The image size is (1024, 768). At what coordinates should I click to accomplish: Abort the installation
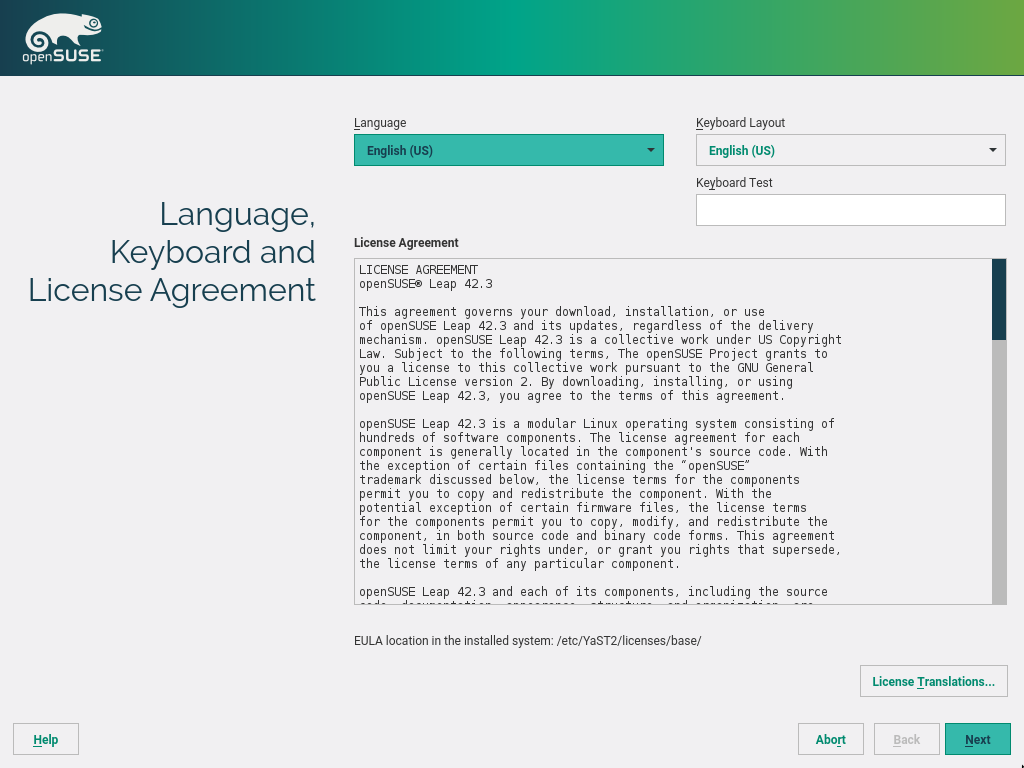tap(830, 739)
